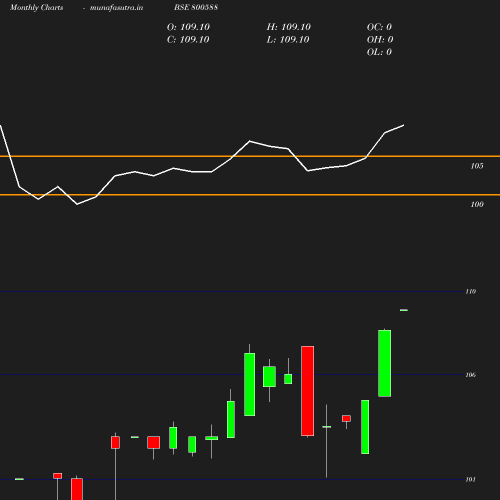Click the end point of the white indicator line

coord(404,125)
